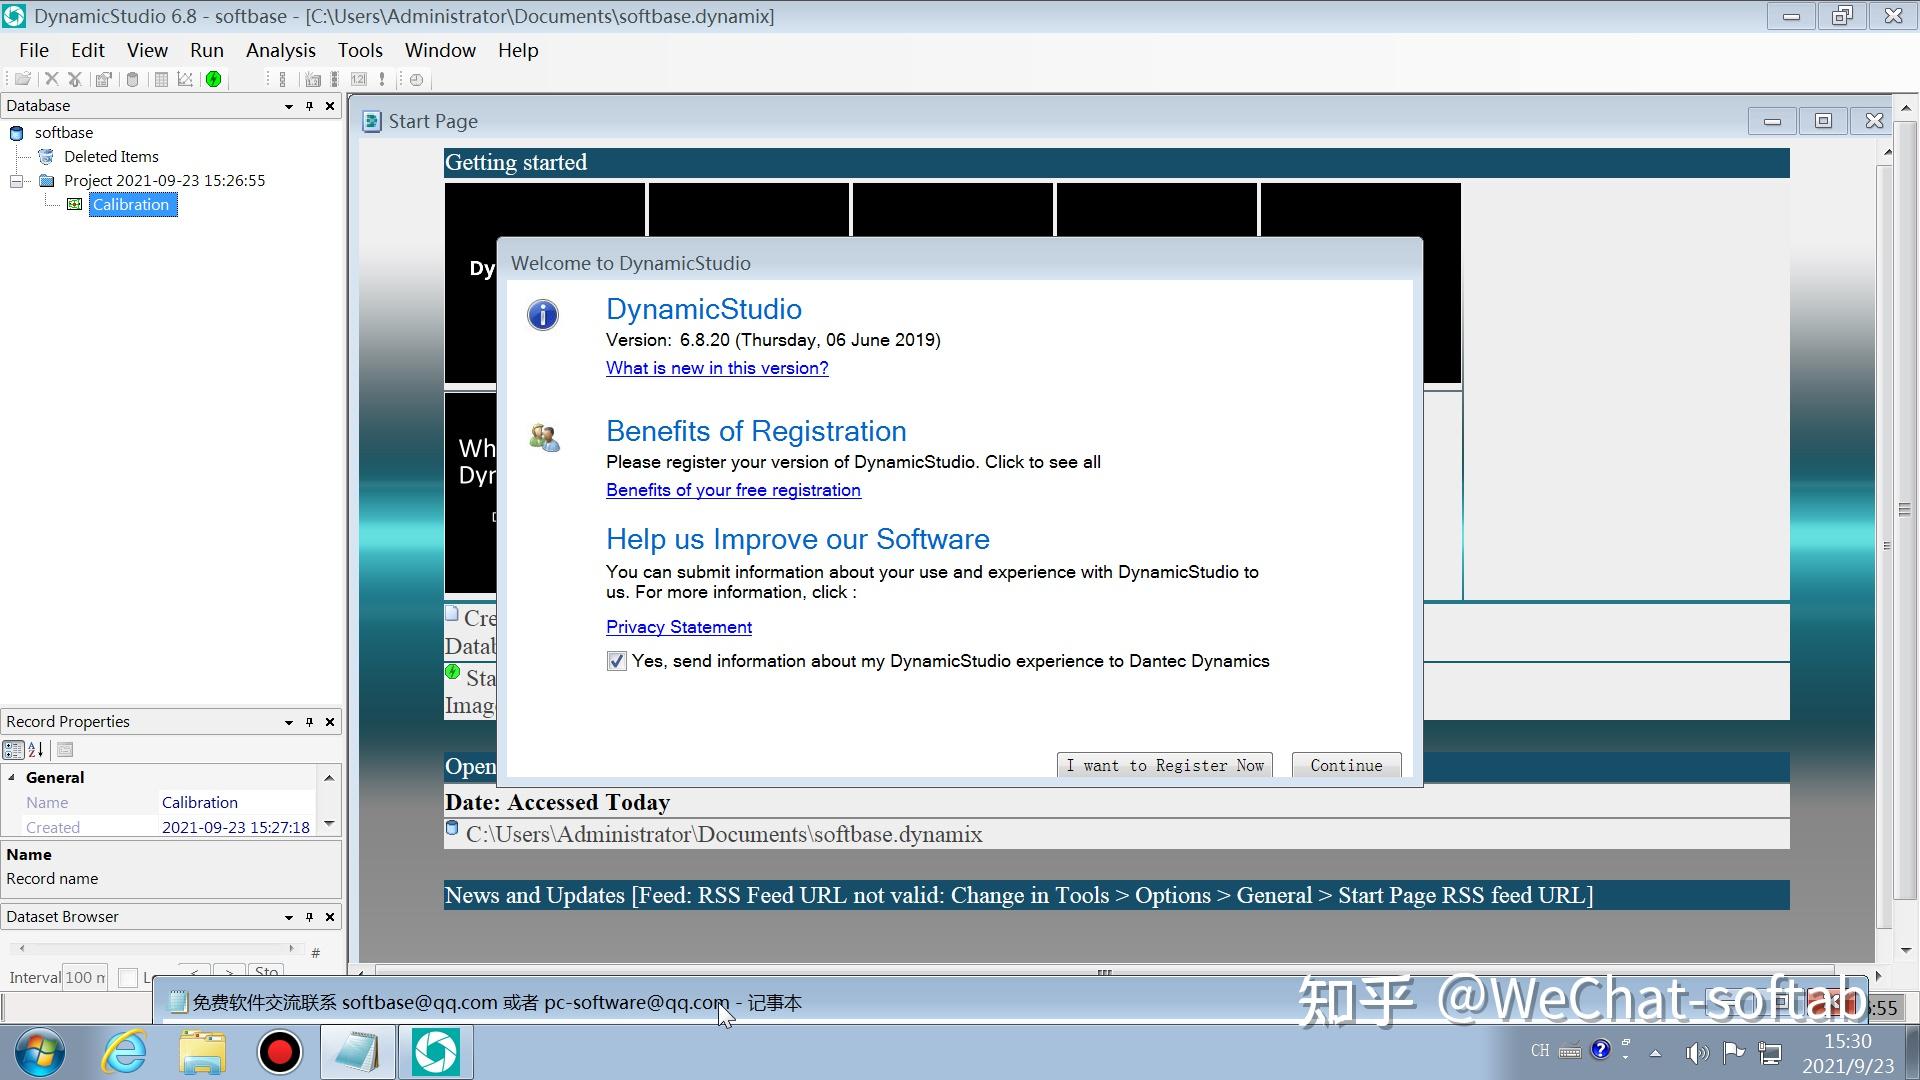Click the graph plot toolbar icon

point(185,79)
